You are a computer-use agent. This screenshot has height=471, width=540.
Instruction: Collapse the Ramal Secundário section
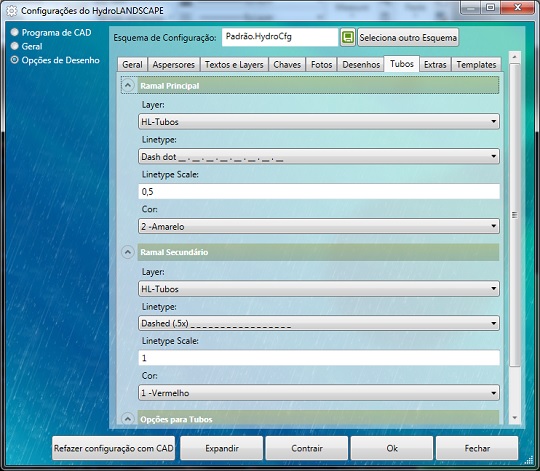[128, 252]
